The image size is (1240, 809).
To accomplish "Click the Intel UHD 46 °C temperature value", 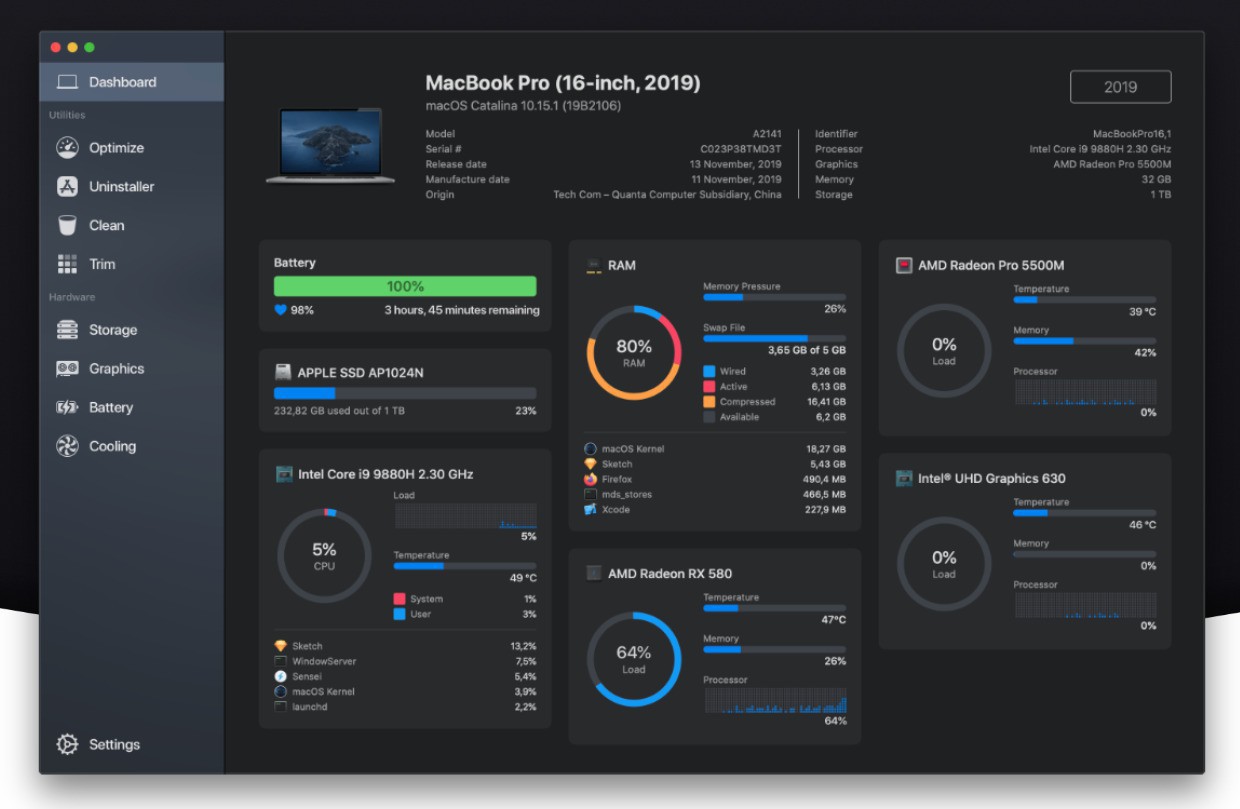I will pos(1142,525).
